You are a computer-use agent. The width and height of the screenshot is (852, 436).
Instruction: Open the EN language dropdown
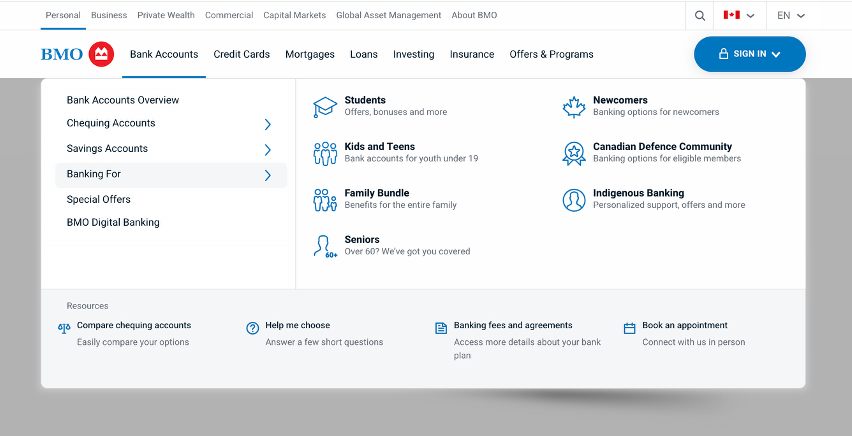[x=791, y=16]
